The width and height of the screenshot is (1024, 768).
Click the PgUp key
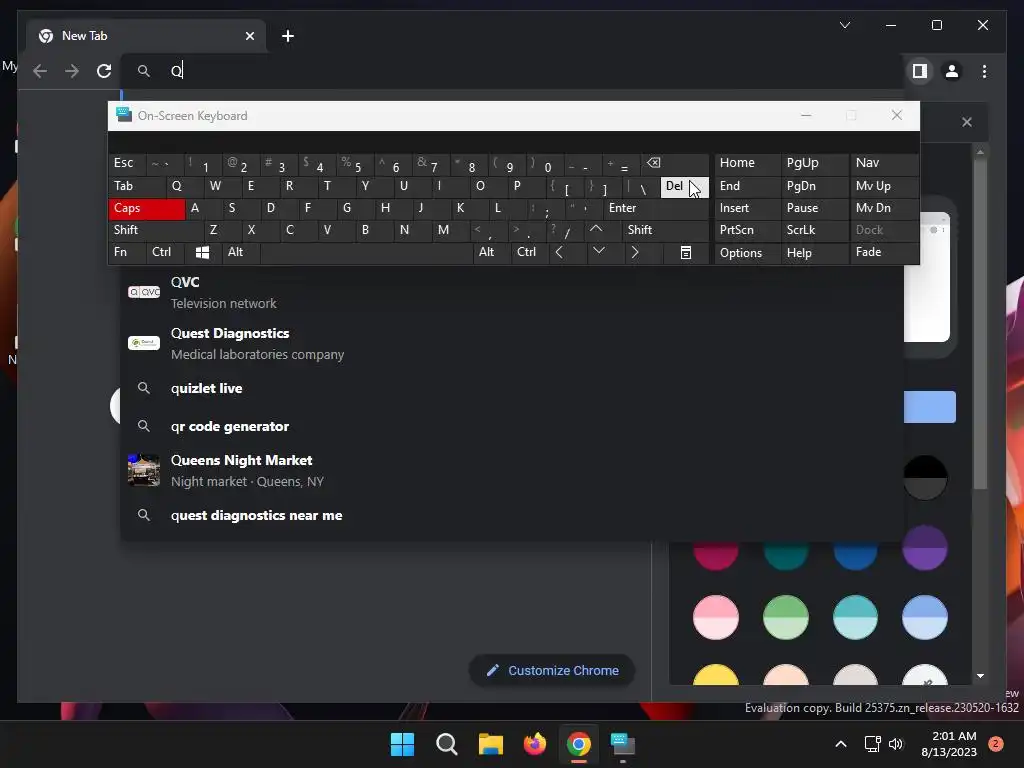coord(814,163)
